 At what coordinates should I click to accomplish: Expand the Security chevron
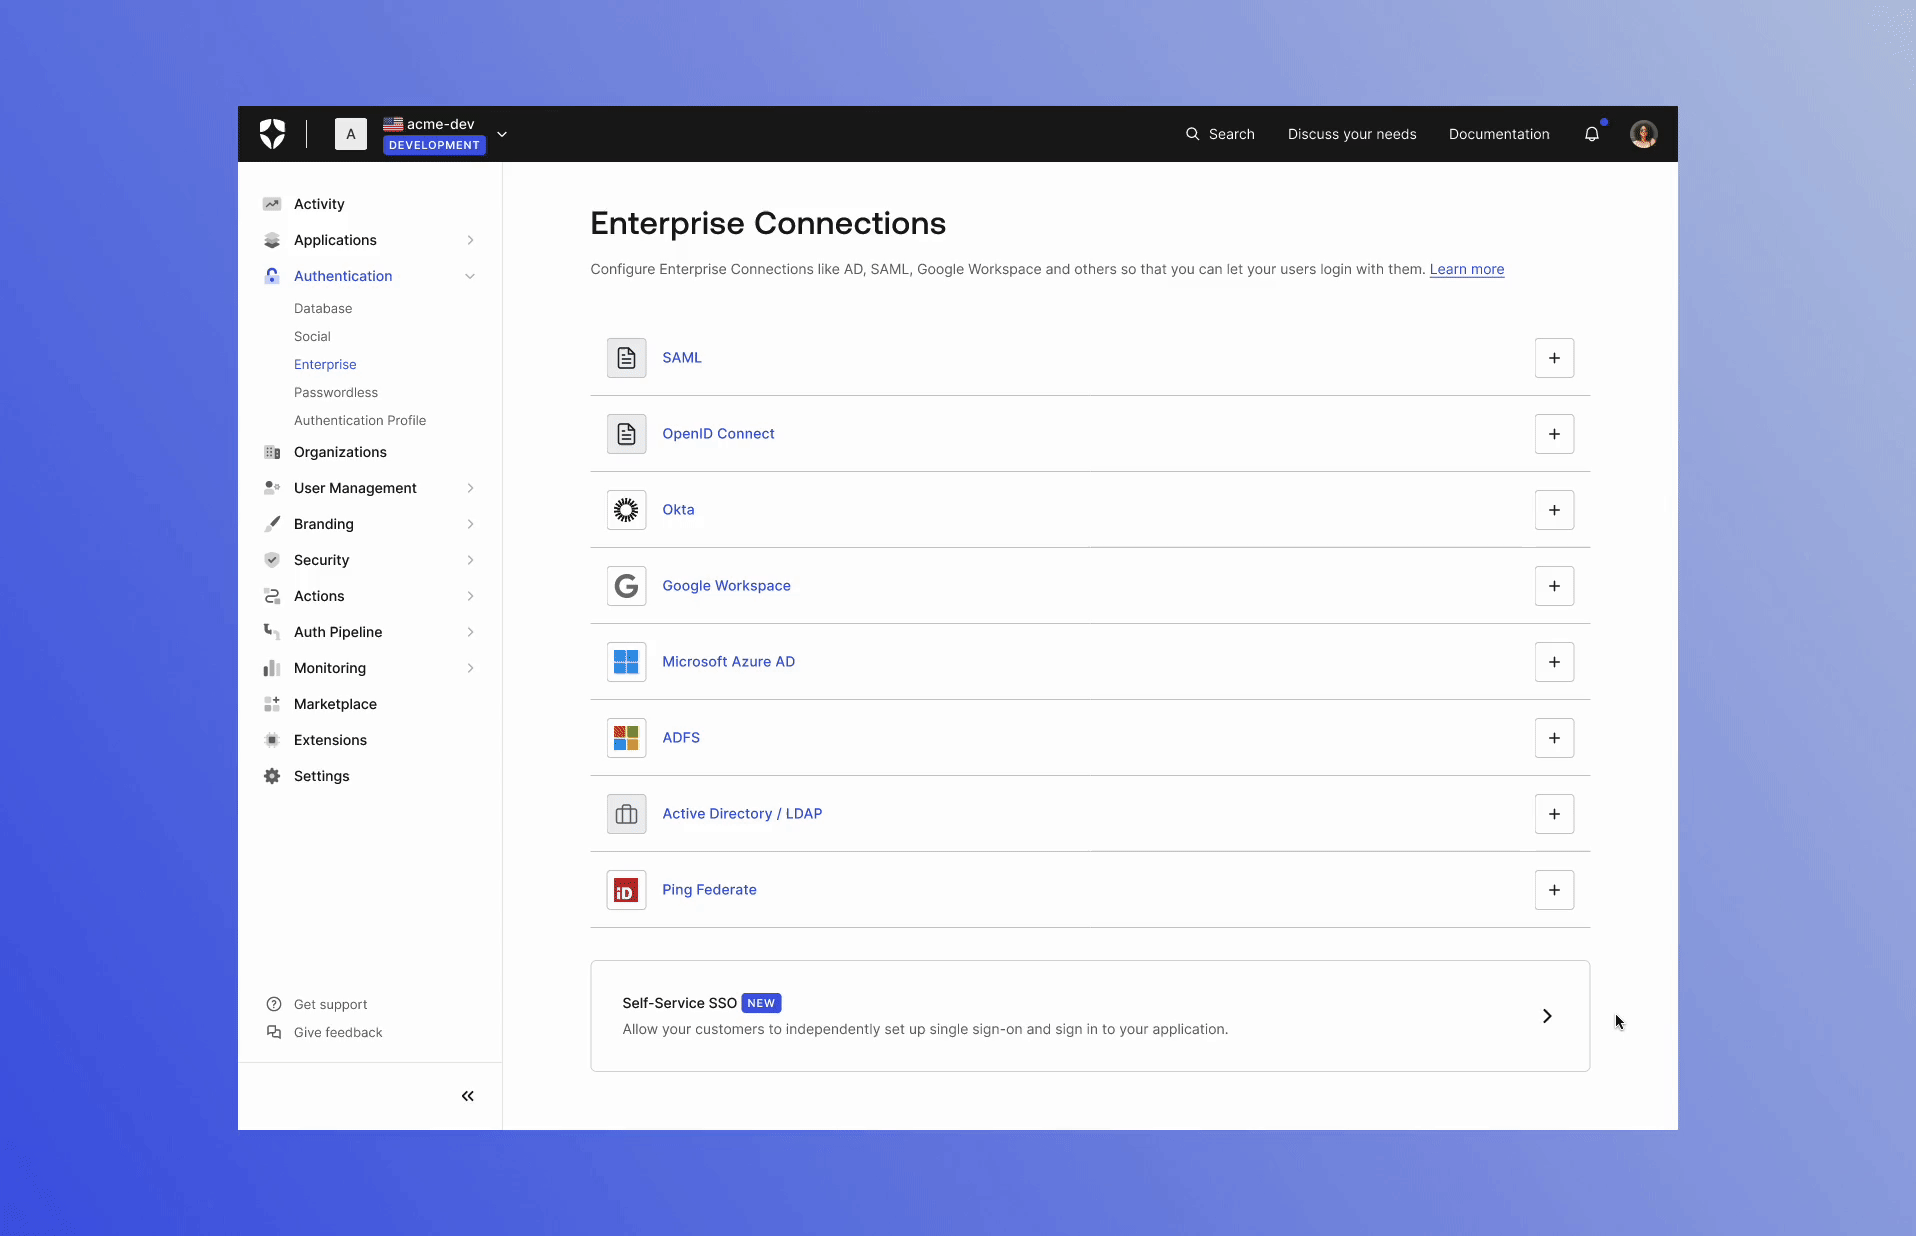(470, 560)
